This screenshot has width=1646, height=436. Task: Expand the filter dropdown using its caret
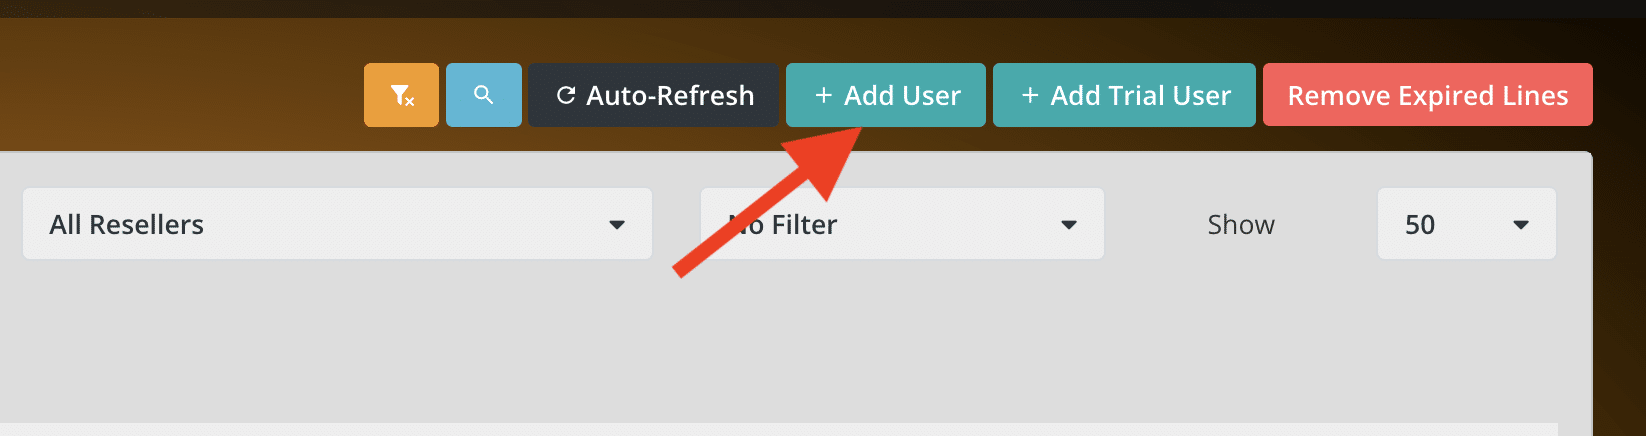click(1069, 225)
